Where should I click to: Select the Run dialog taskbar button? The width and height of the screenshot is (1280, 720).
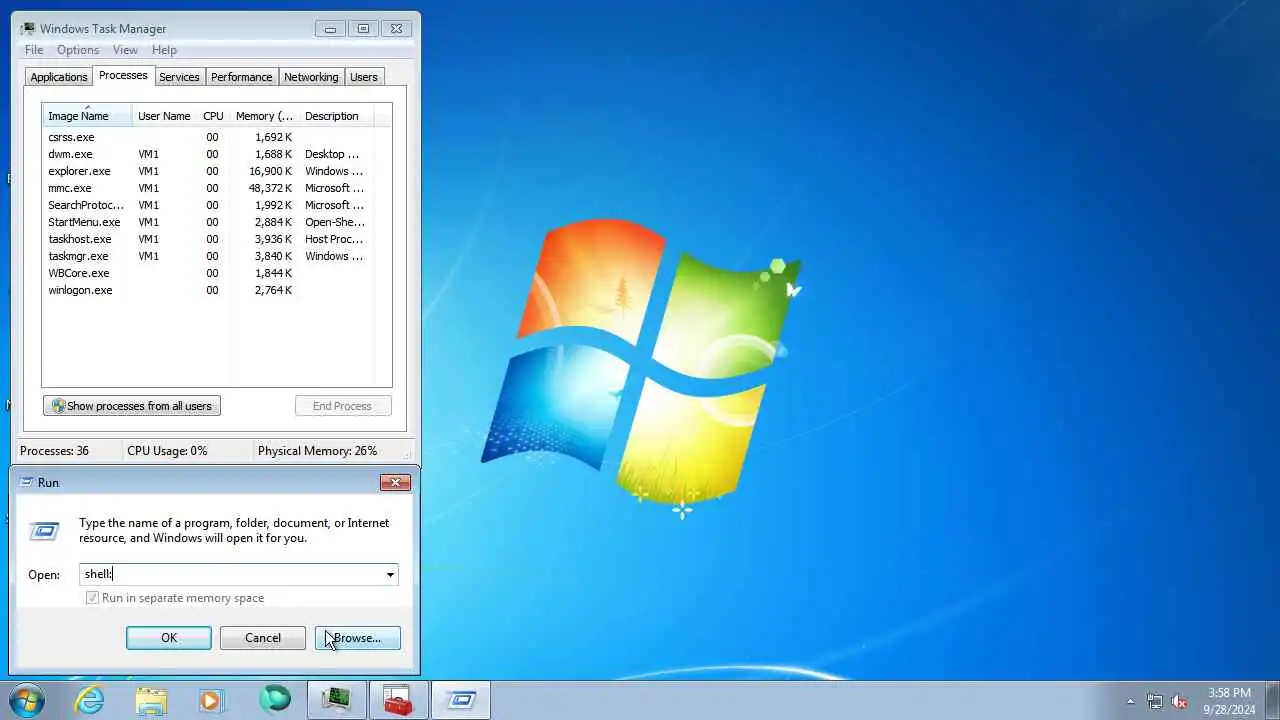click(x=460, y=700)
